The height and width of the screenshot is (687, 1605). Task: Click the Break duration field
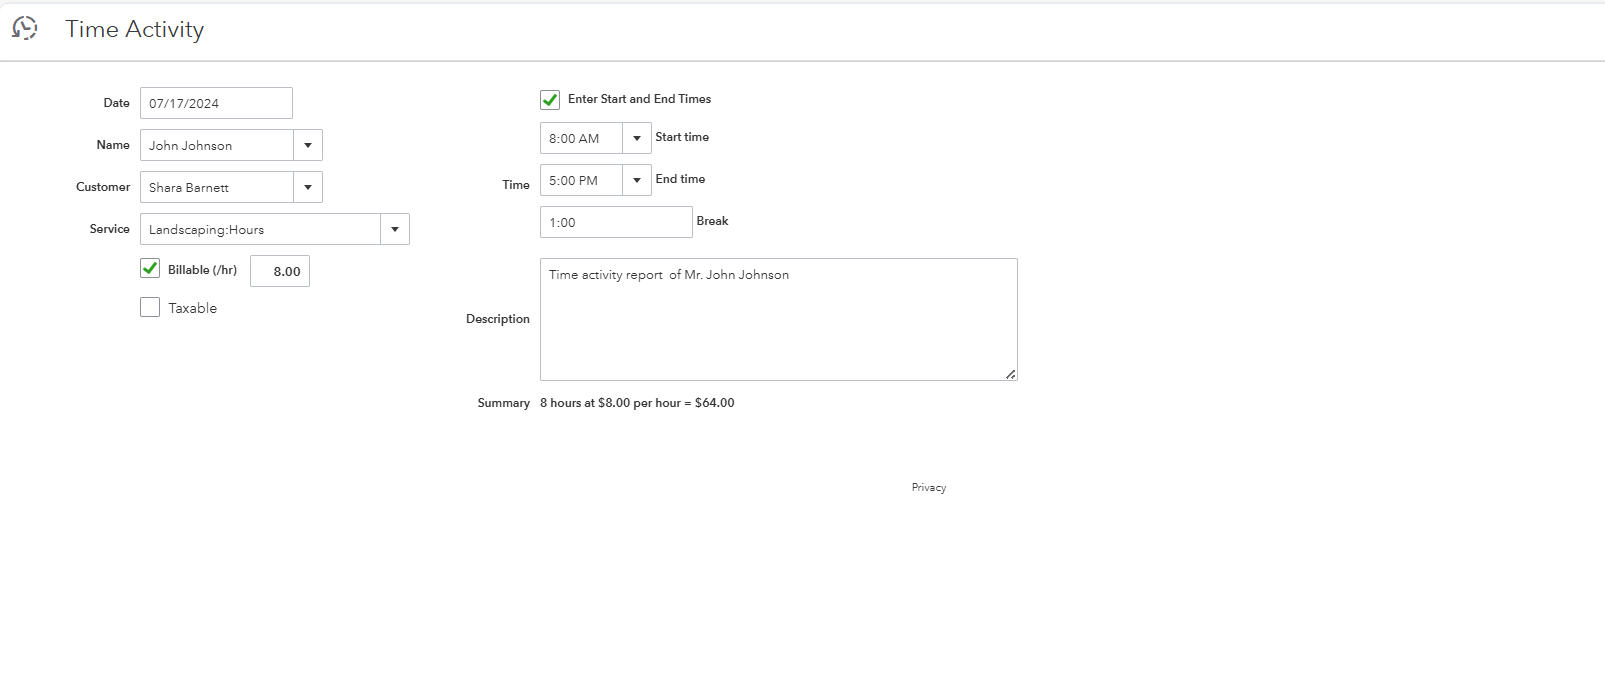click(616, 223)
